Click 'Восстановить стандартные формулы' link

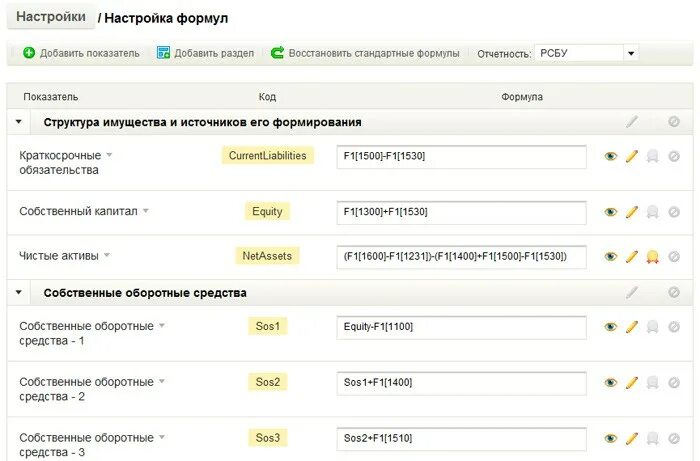(374, 53)
